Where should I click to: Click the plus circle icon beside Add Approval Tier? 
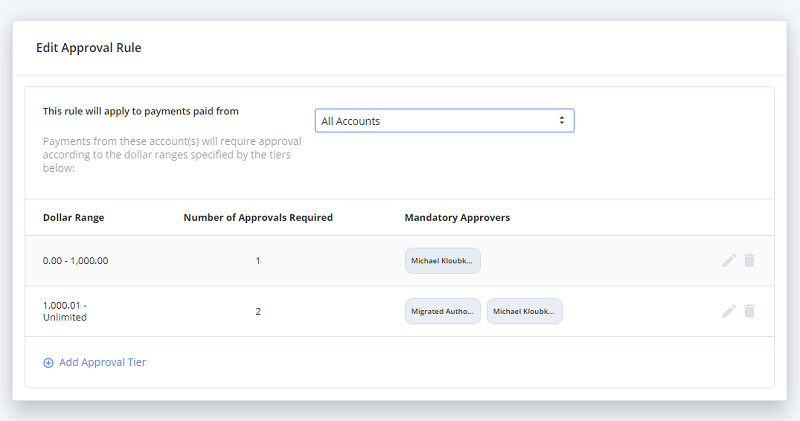(48, 363)
